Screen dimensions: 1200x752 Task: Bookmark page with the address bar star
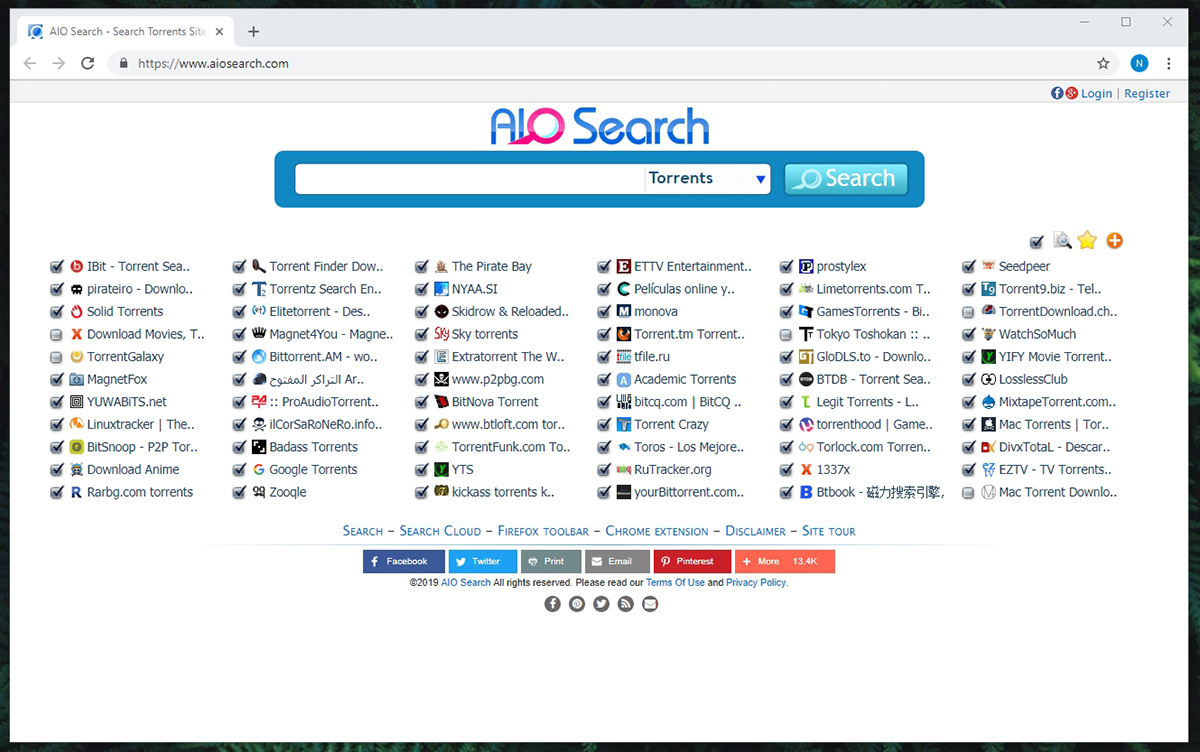1103,63
